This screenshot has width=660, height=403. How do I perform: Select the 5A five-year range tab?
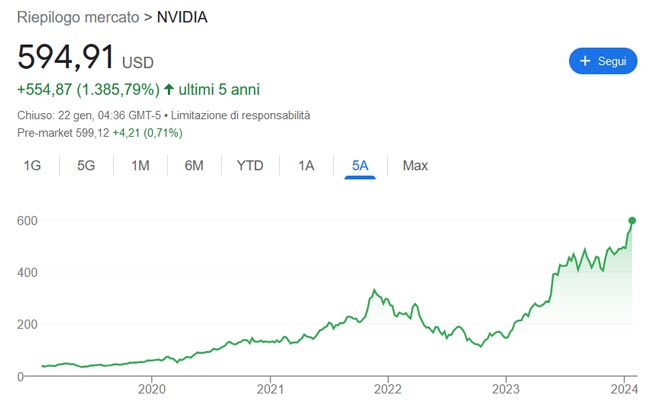[360, 165]
